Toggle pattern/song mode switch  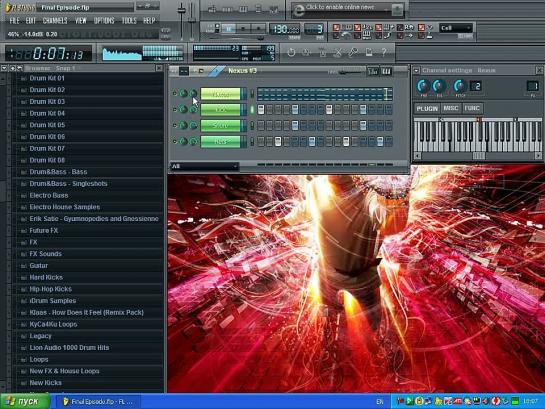click(217, 28)
